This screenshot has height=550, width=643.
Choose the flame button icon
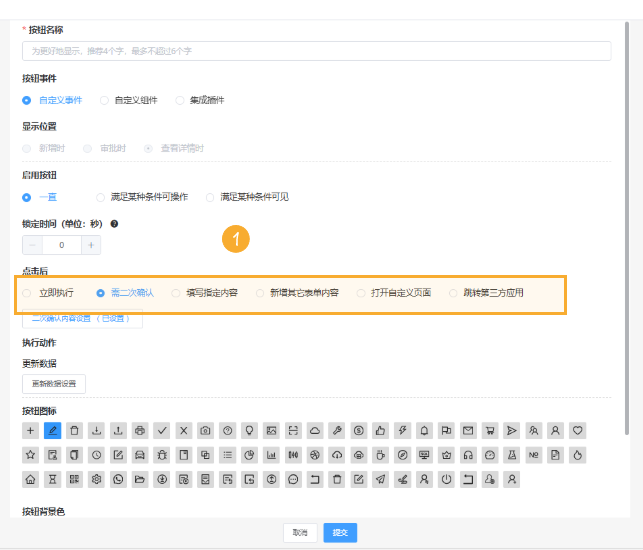click(577, 455)
